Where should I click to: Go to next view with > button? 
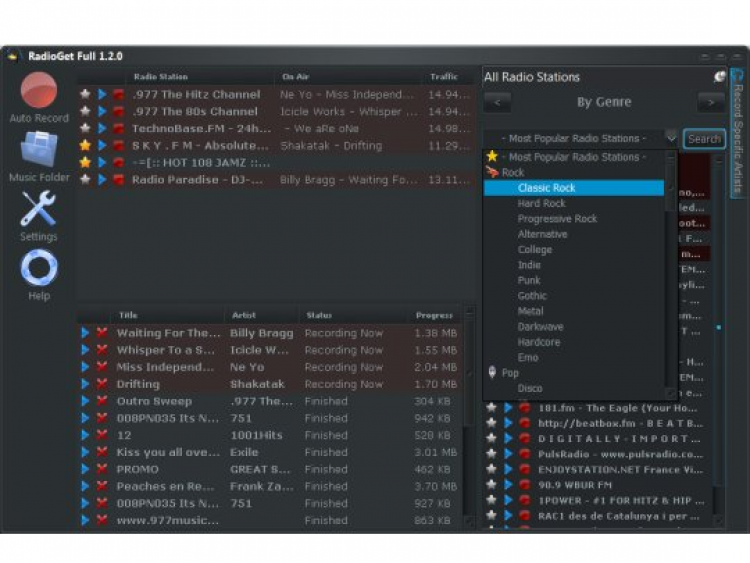pos(711,102)
